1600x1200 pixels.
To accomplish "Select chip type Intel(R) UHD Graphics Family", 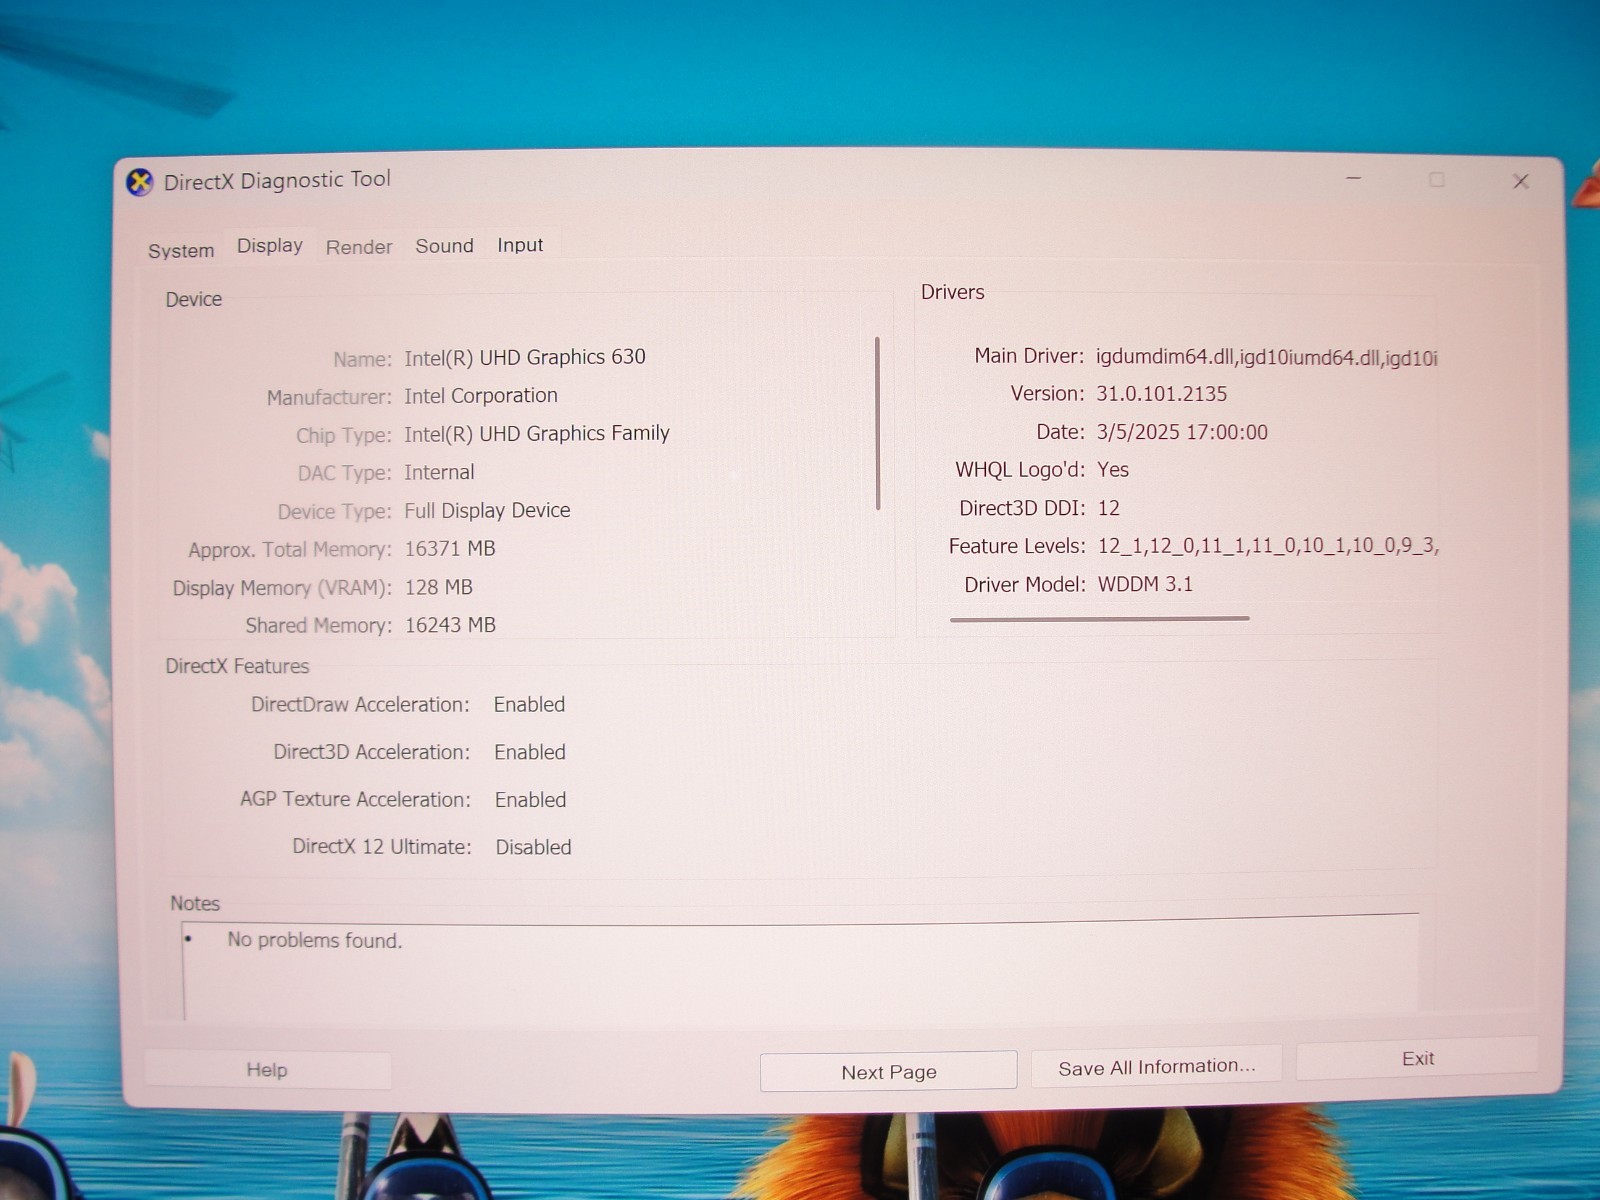I will (537, 434).
